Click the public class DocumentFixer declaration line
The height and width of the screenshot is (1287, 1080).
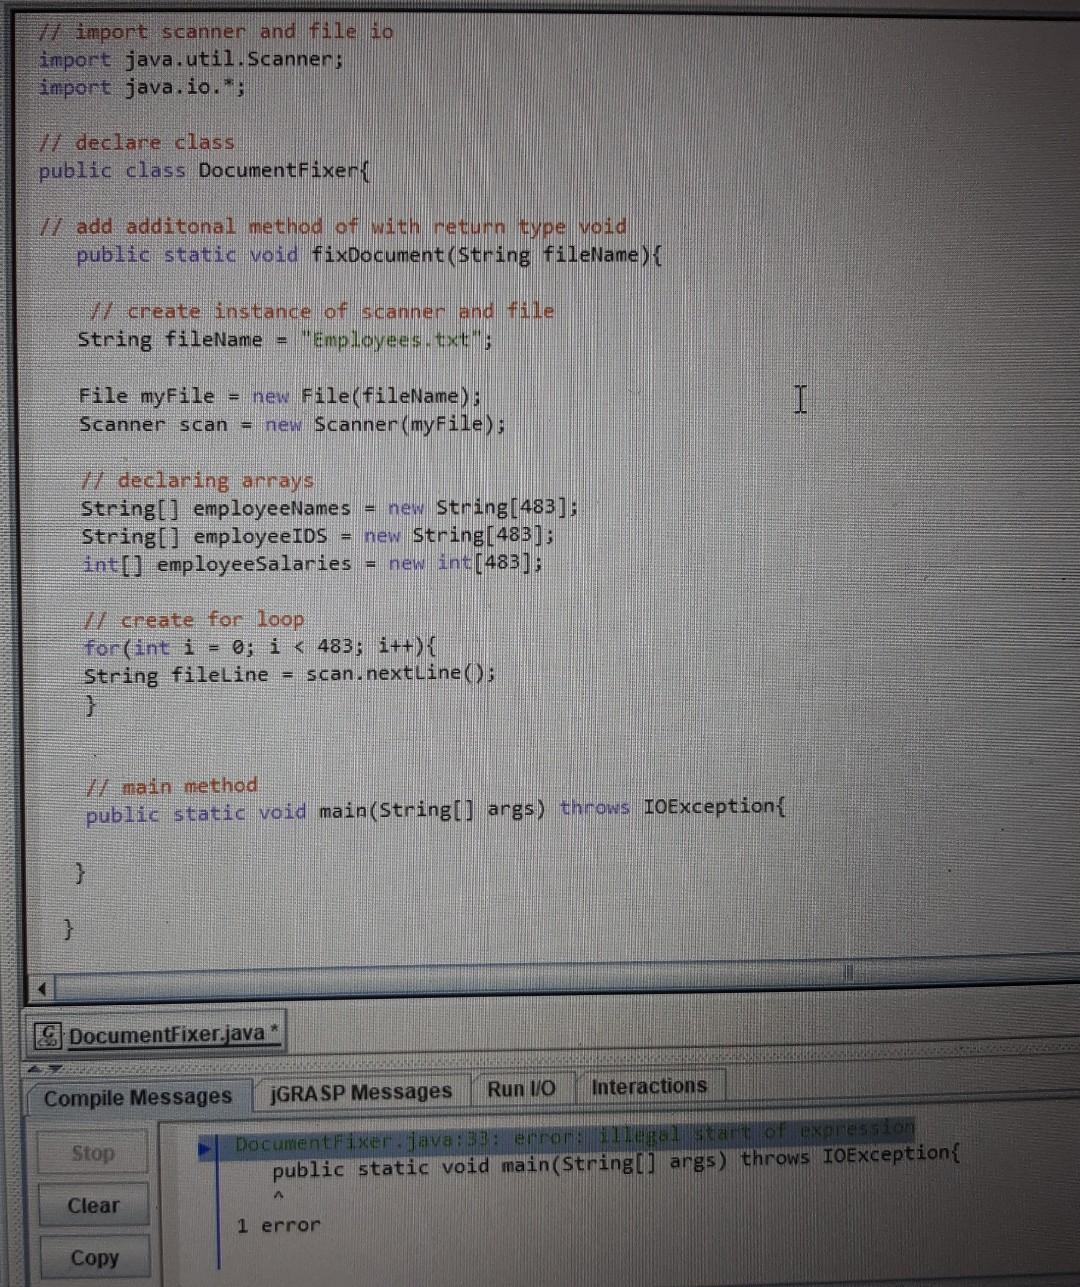click(200, 170)
